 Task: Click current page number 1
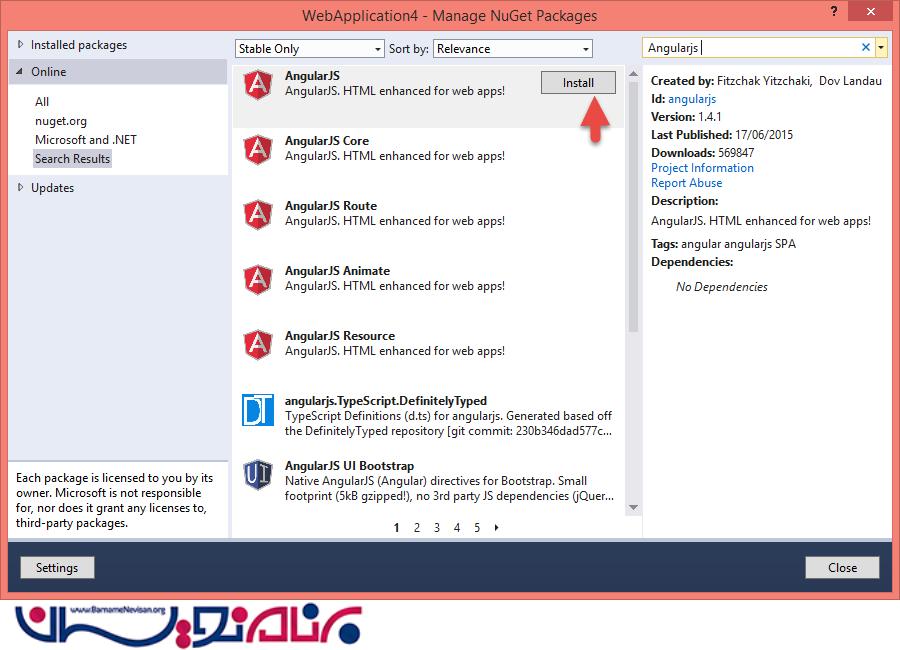[397, 527]
